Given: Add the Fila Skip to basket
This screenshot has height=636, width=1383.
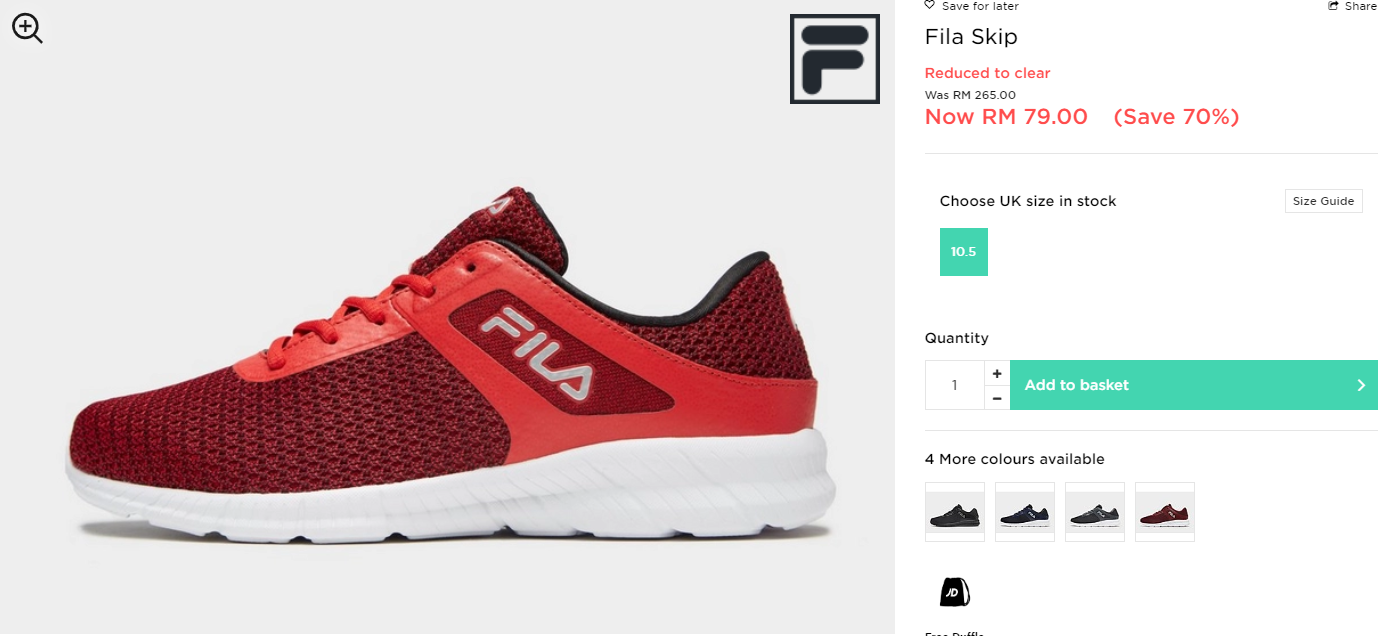Looking at the screenshot, I should tap(1193, 385).
